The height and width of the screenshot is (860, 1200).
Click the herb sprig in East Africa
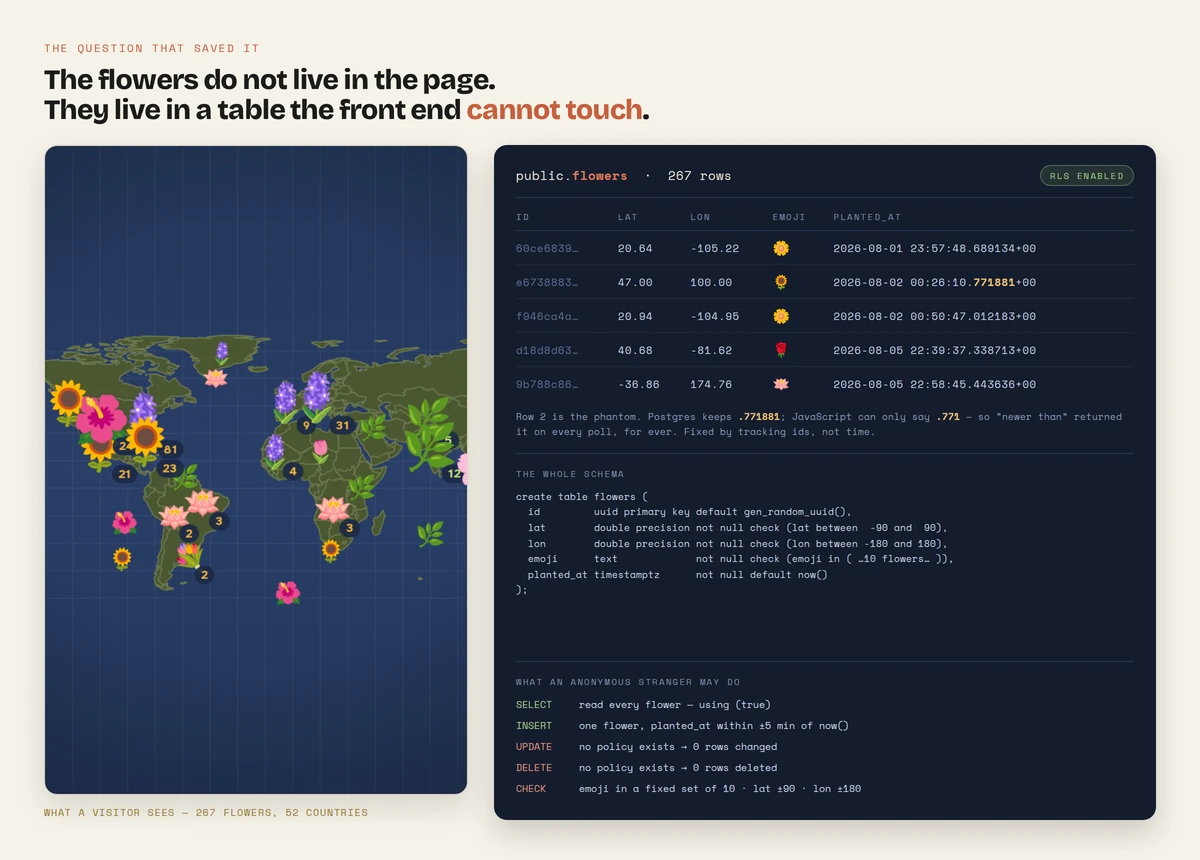(x=362, y=488)
